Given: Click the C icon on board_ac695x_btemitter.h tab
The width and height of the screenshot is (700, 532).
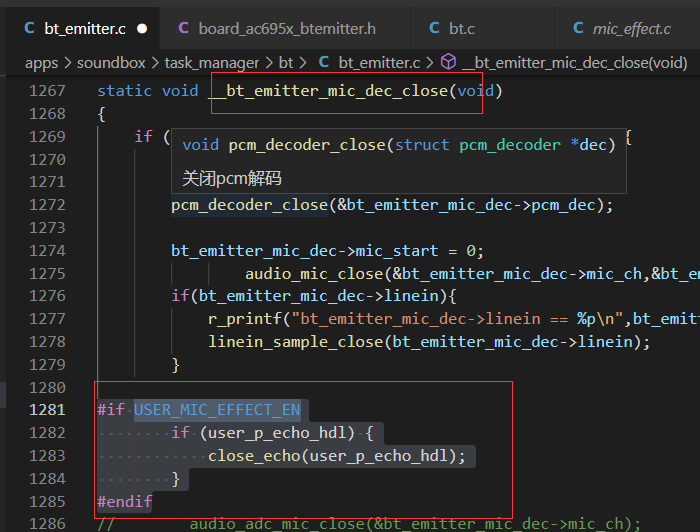Looking at the screenshot, I should point(183,29).
